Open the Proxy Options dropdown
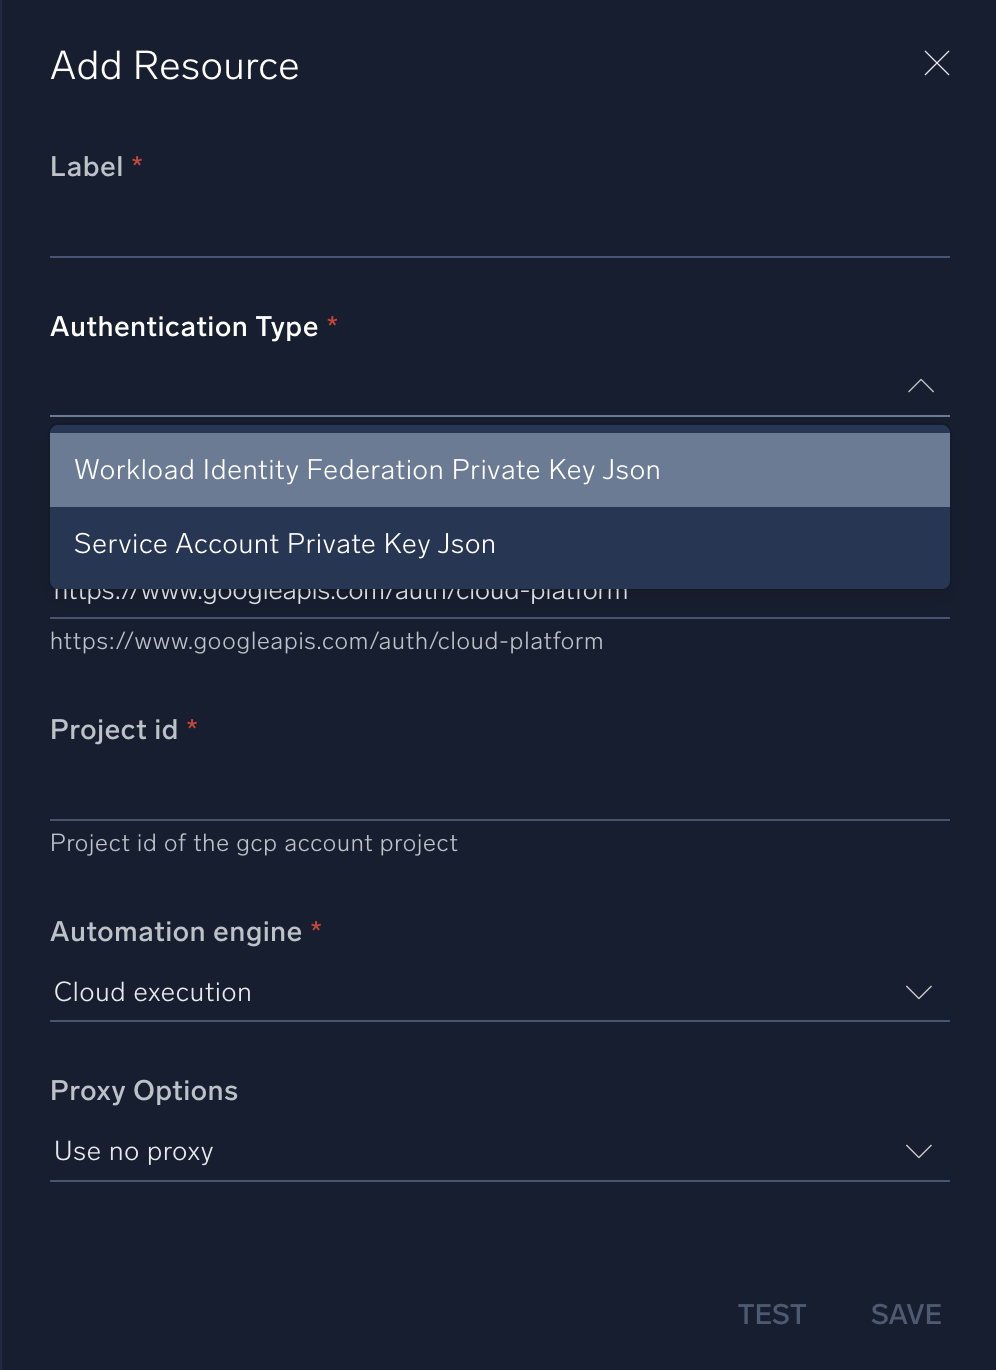996x1370 pixels. [x=500, y=1151]
